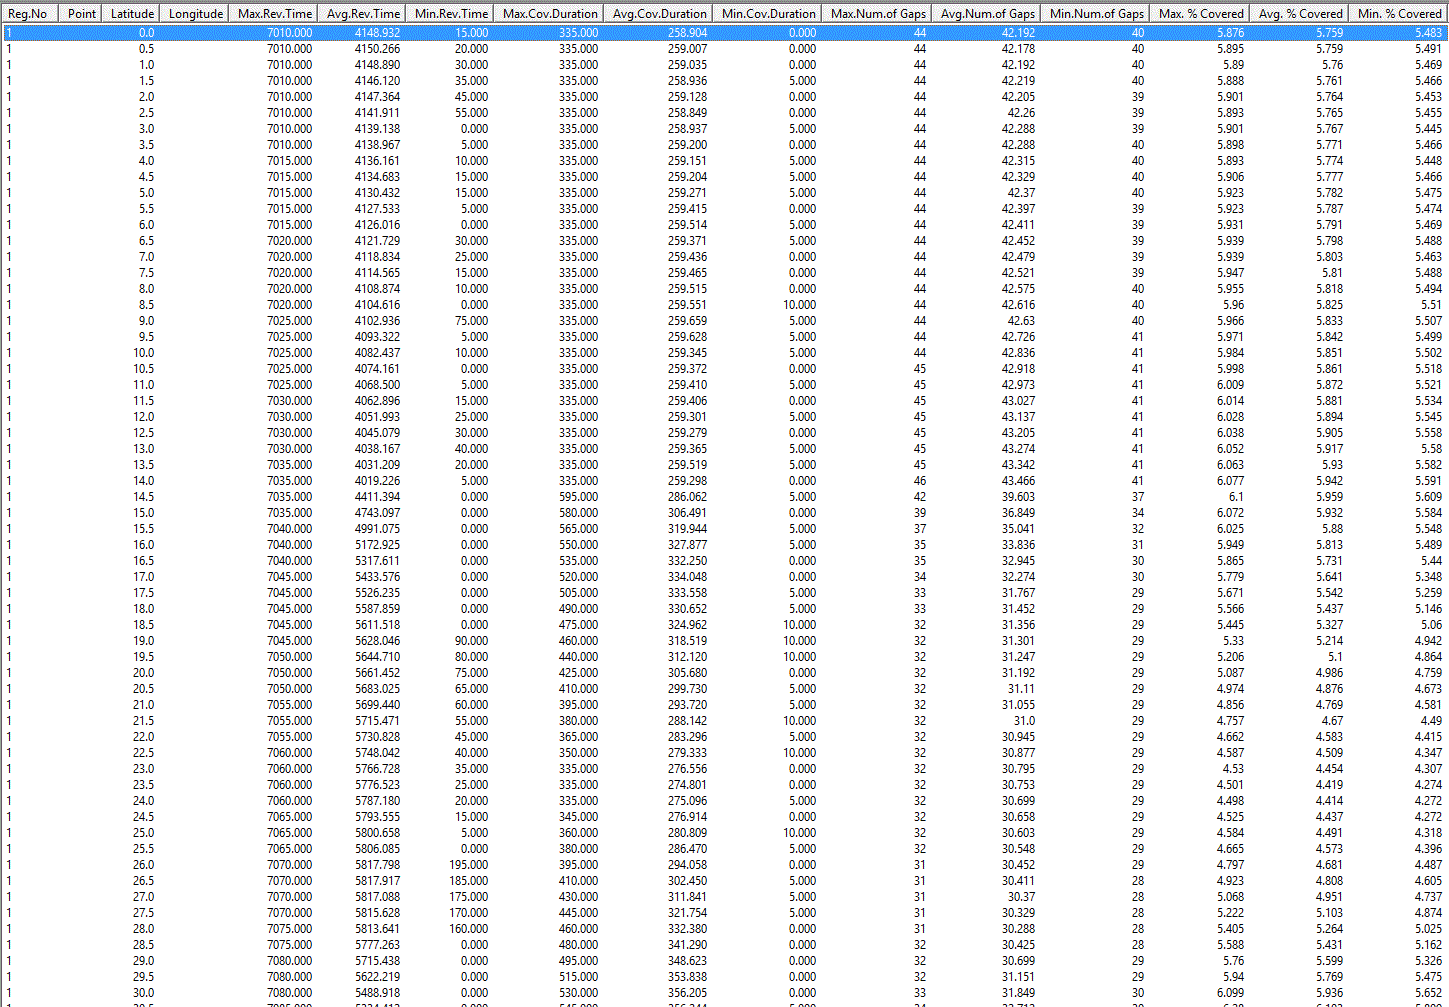Viewport: 1449px width, 1007px height.
Task: Sort by Max.Cov.Duration column header
Action: [x=550, y=13]
